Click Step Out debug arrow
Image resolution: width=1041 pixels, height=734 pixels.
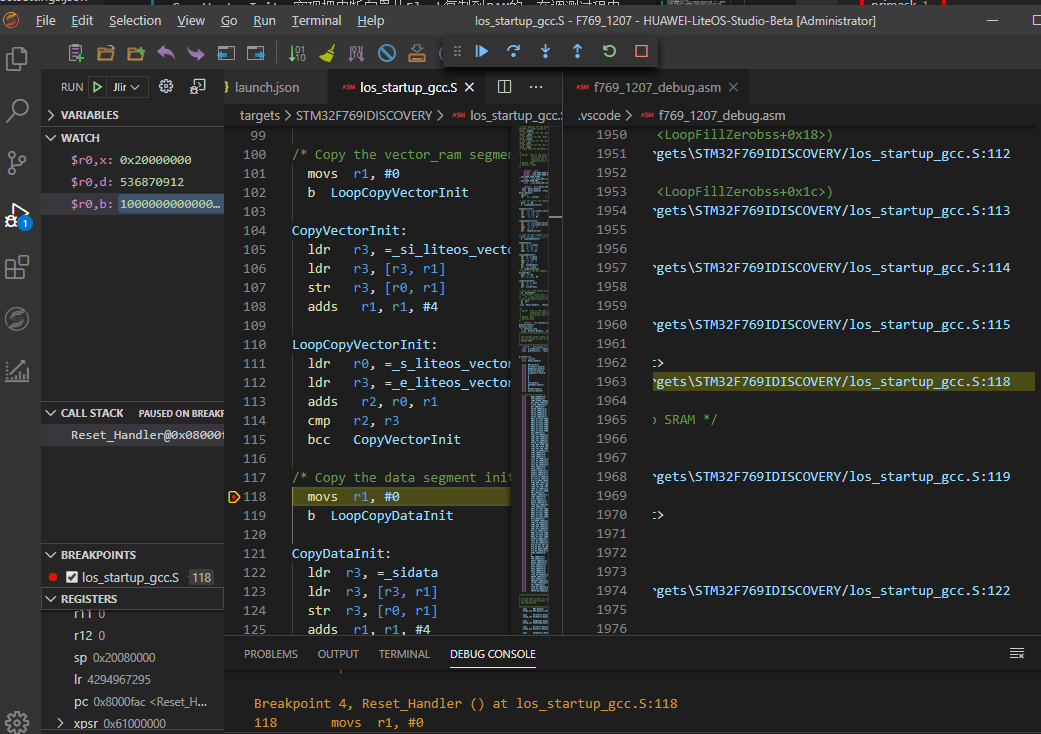577,51
